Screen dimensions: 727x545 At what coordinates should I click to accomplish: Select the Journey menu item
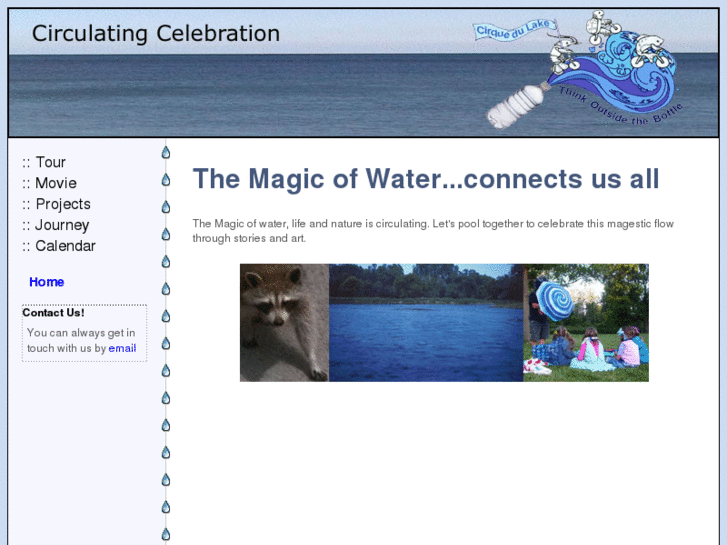(62, 225)
